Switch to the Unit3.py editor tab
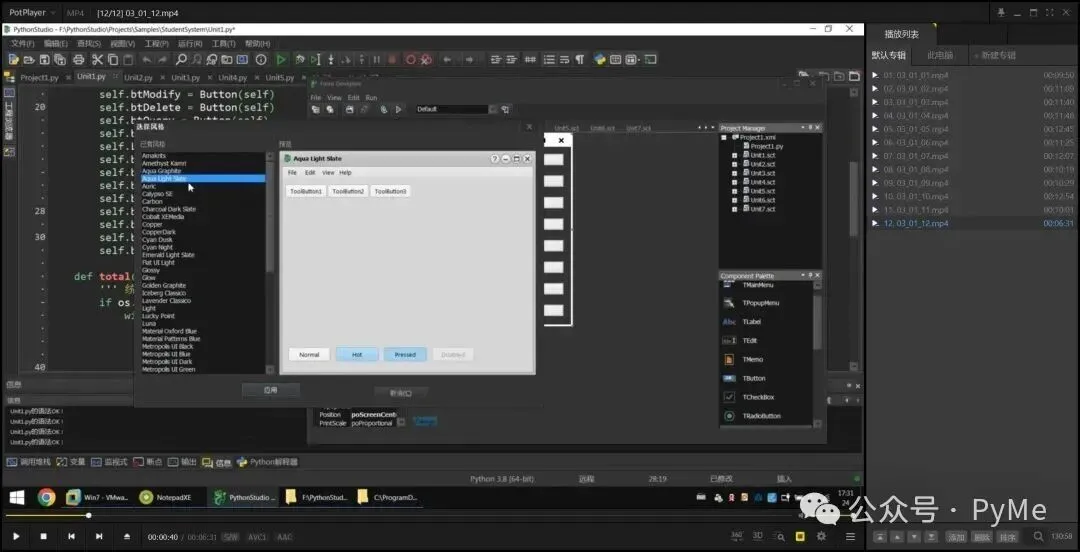 click(185, 77)
